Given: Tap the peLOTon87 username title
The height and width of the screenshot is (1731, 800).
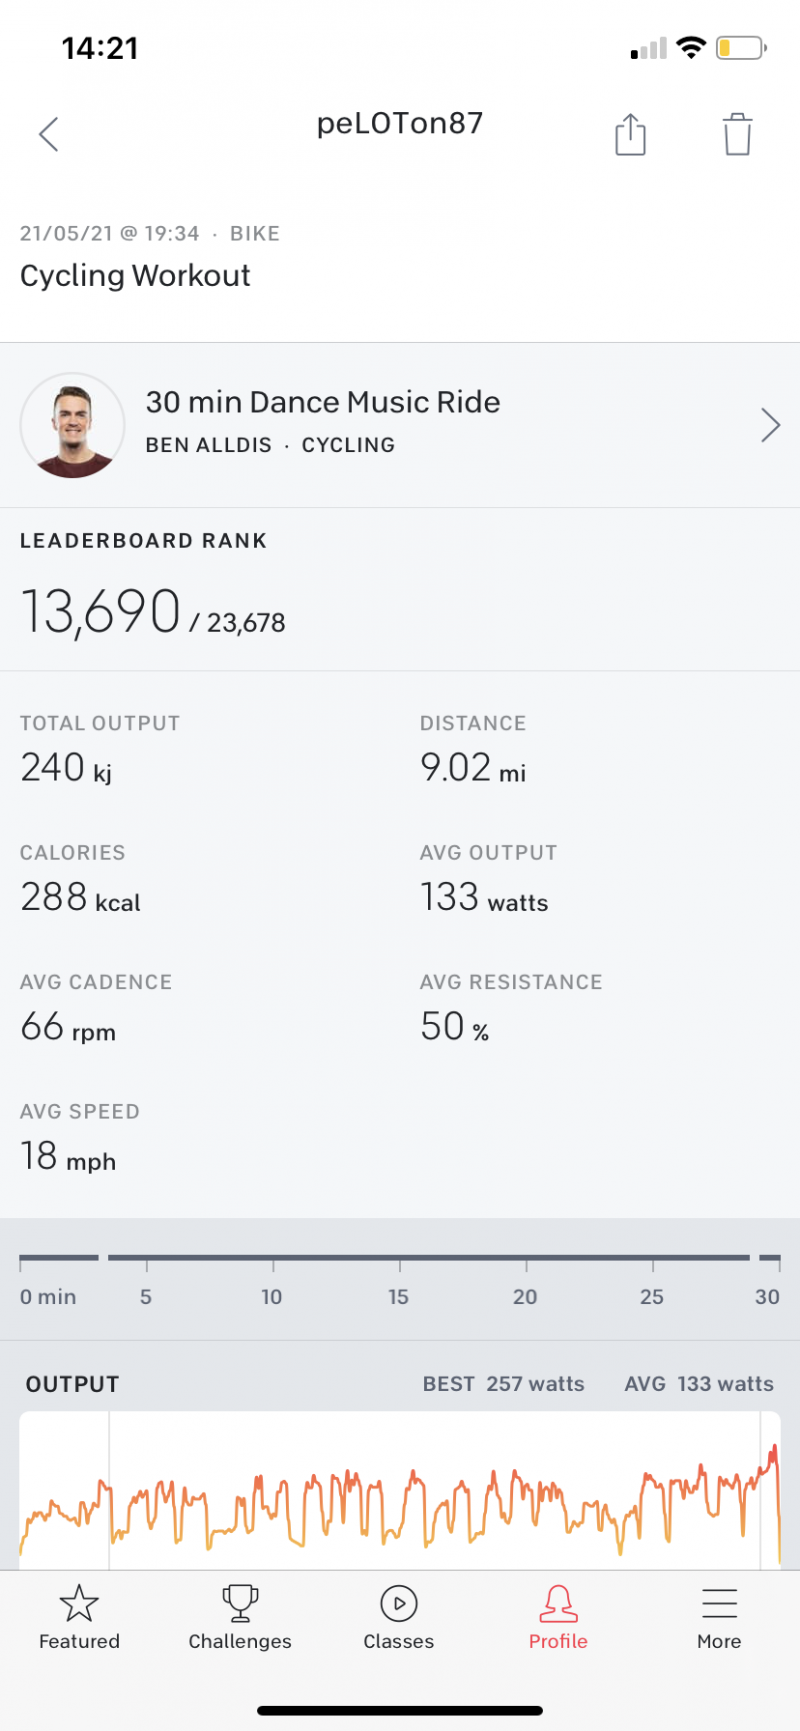Looking at the screenshot, I should point(399,123).
